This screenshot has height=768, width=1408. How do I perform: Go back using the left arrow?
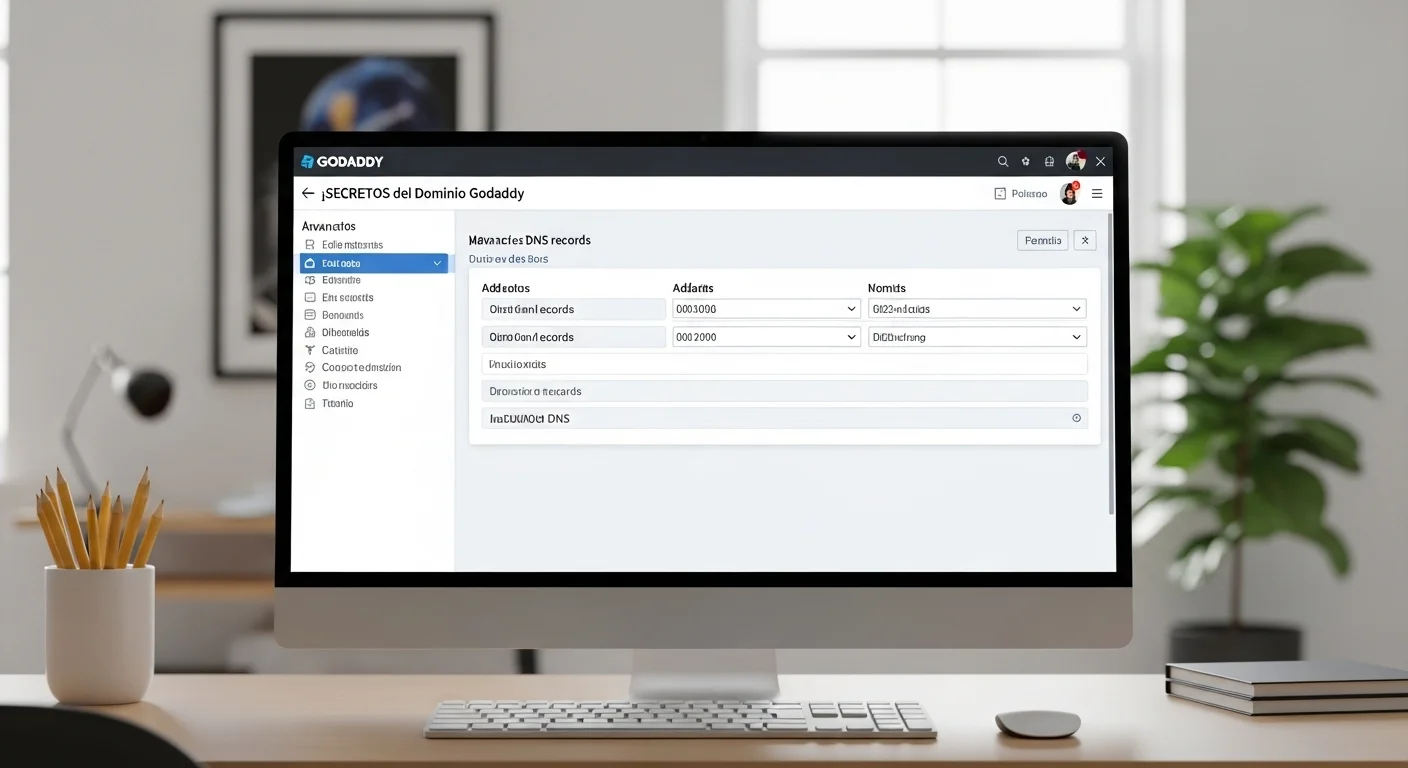point(308,193)
